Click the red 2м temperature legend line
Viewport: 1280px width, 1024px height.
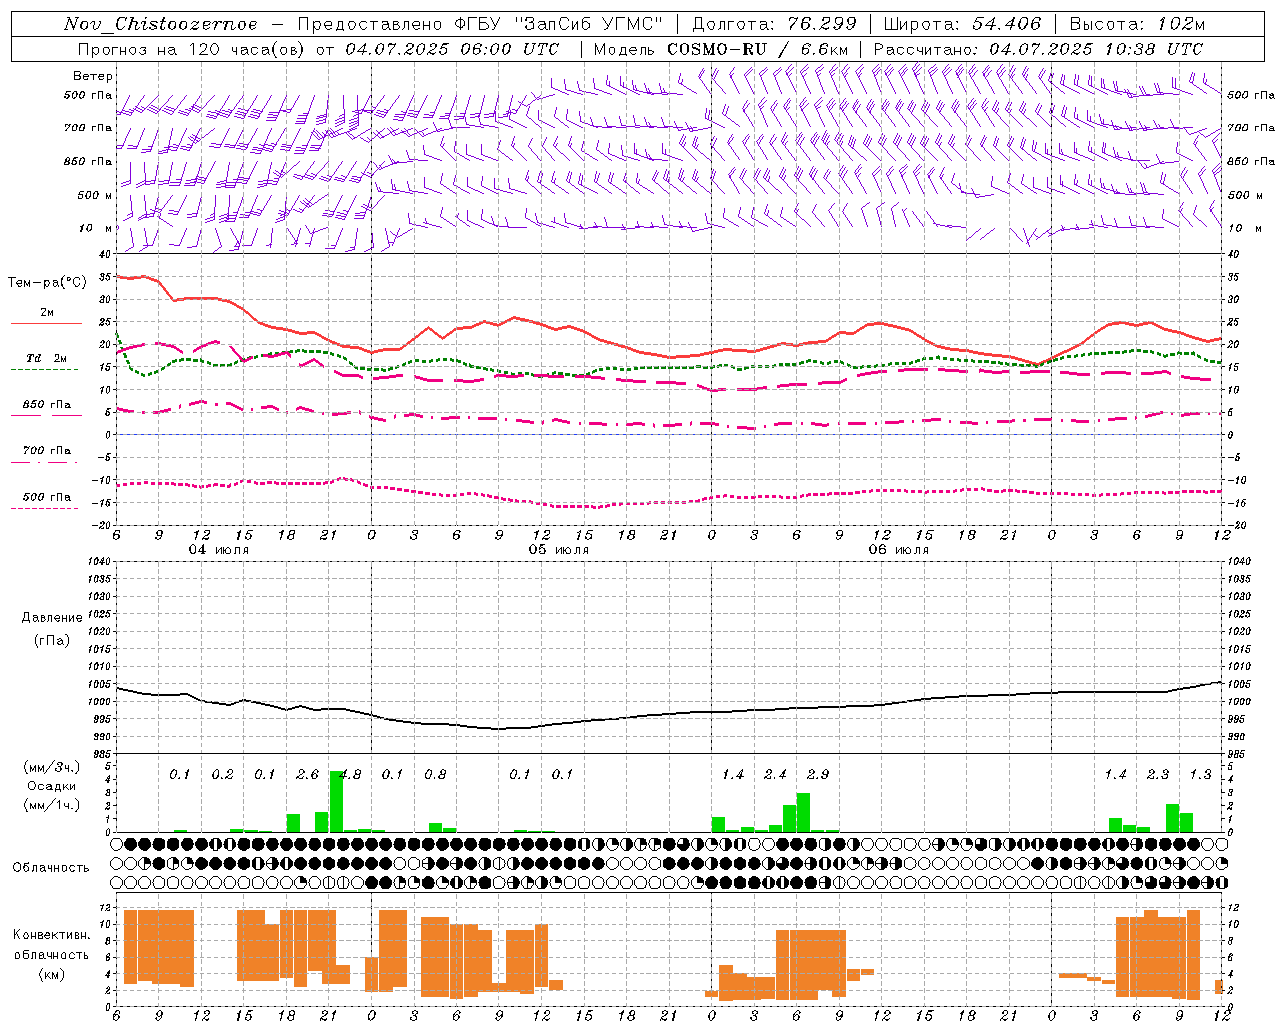coord(45,323)
